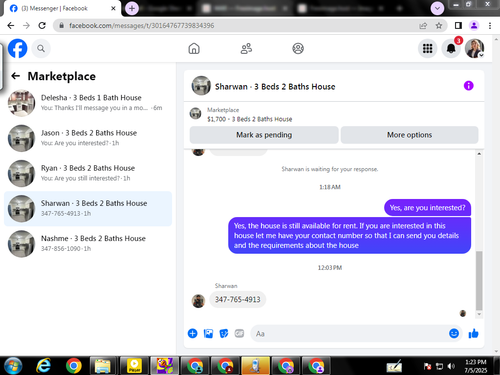Viewport: 500px width, 375px height.
Task: Click Sharwan's avatar in chat header
Action: point(201,86)
